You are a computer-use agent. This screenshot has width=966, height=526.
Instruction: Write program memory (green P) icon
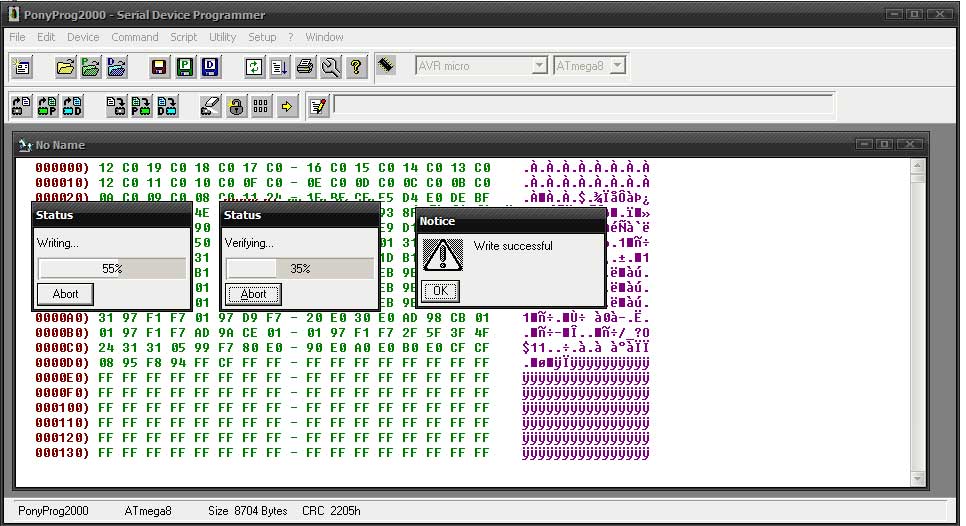click(141, 107)
